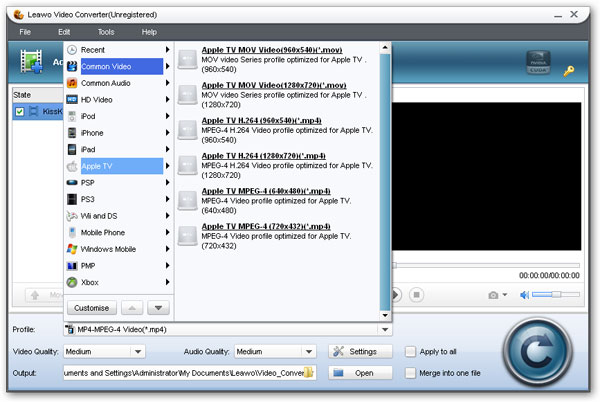Click the PS3 console icon
The width and height of the screenshot is (600, 402).
tap(72, 199)
